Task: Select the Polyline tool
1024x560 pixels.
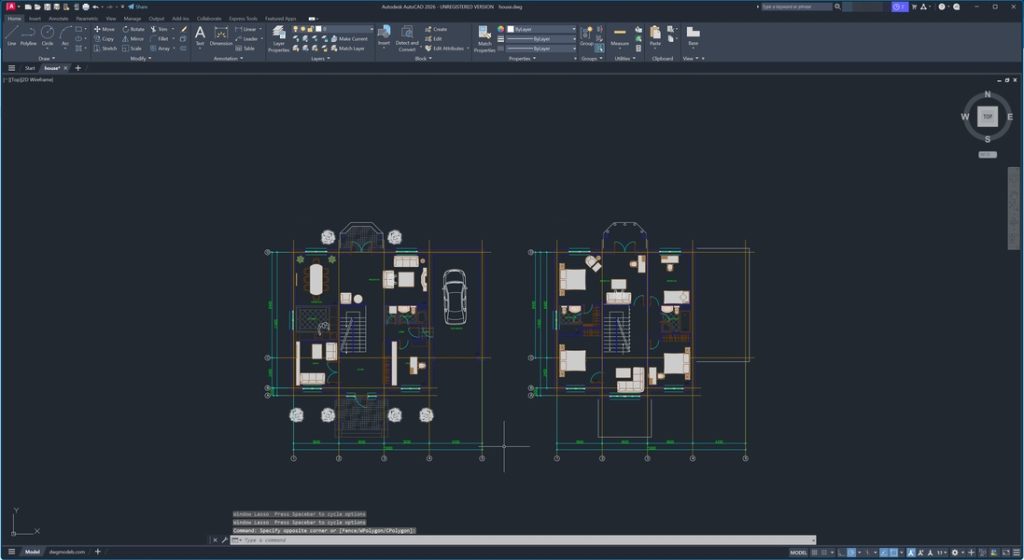Action: [x=28, y=35]
